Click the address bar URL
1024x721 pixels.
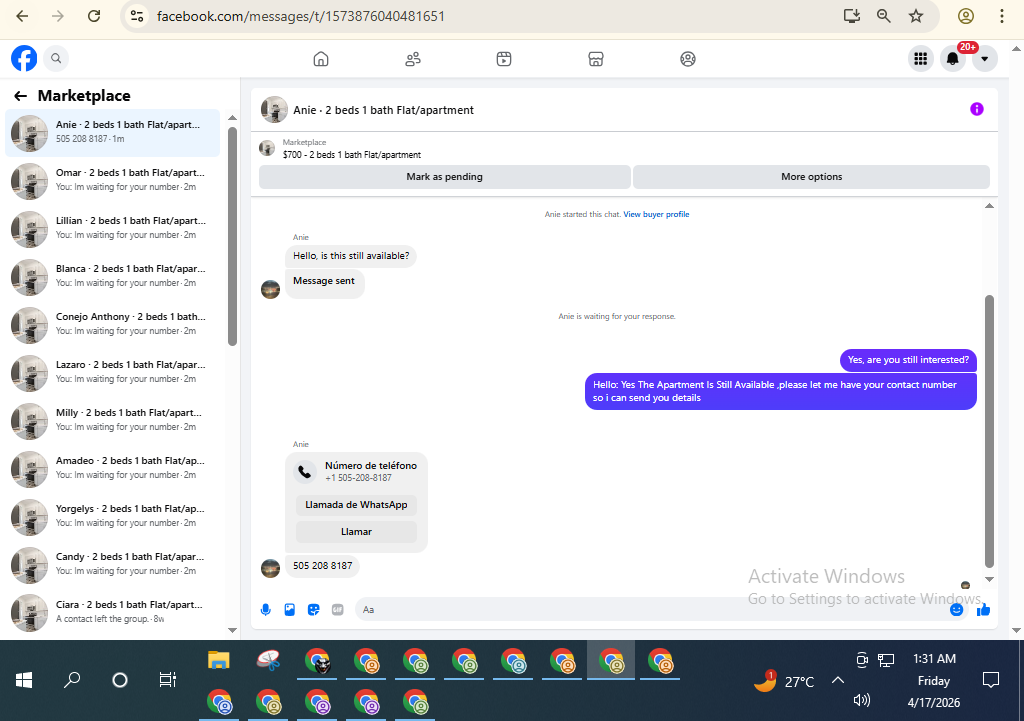click(301, 16)
